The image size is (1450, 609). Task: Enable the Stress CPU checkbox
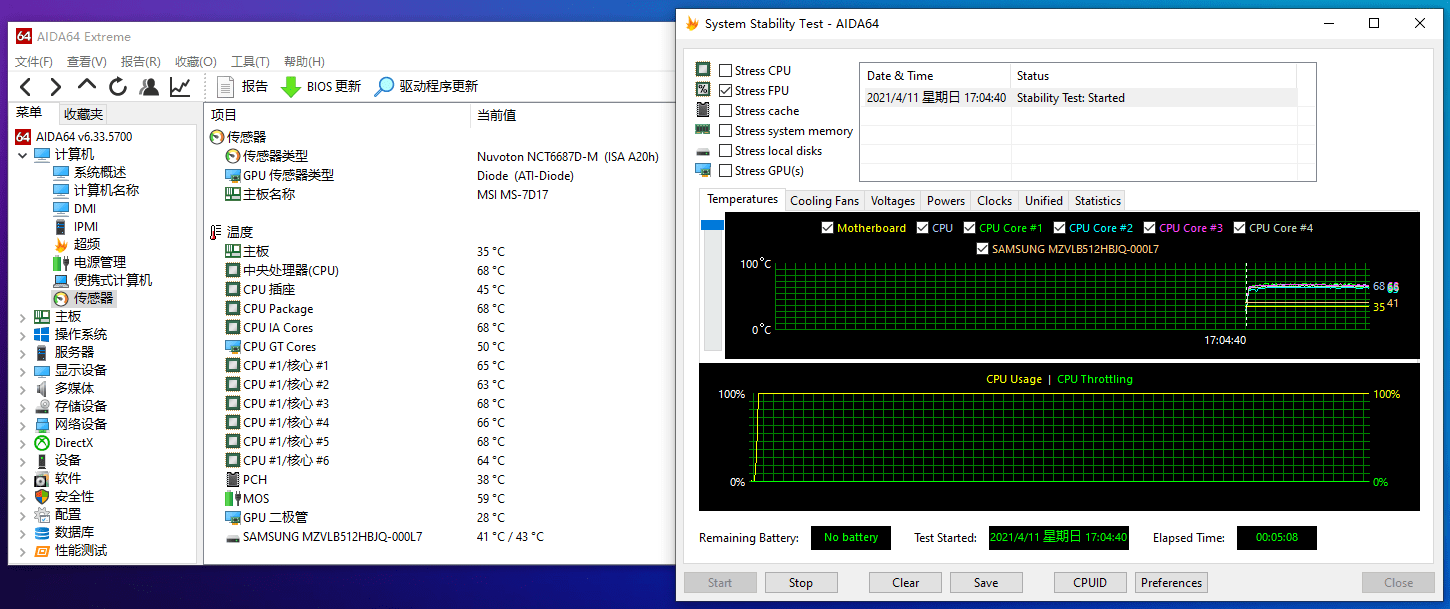tap(725, 70)
